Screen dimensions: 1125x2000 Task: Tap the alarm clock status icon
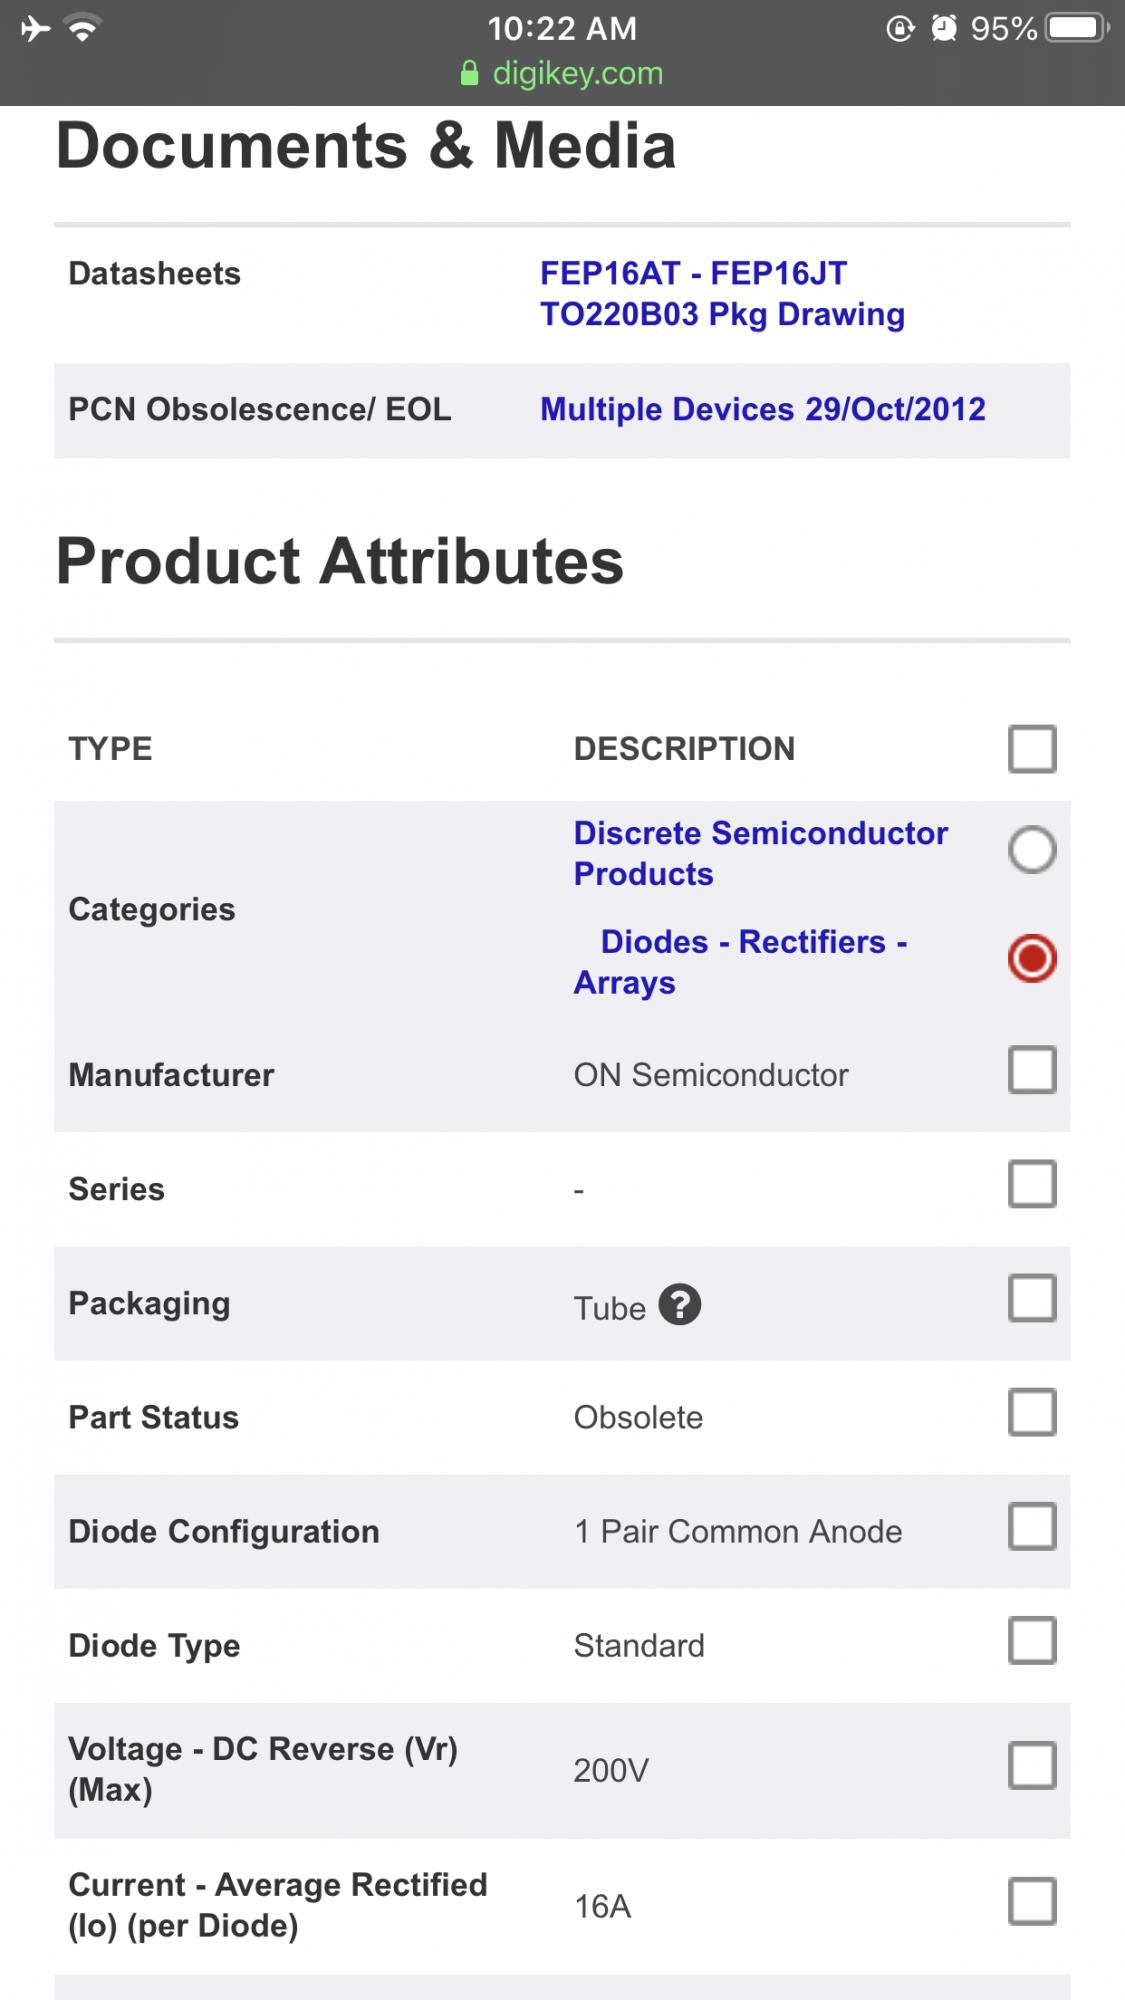pyautogui.click(x=943, y=28)
